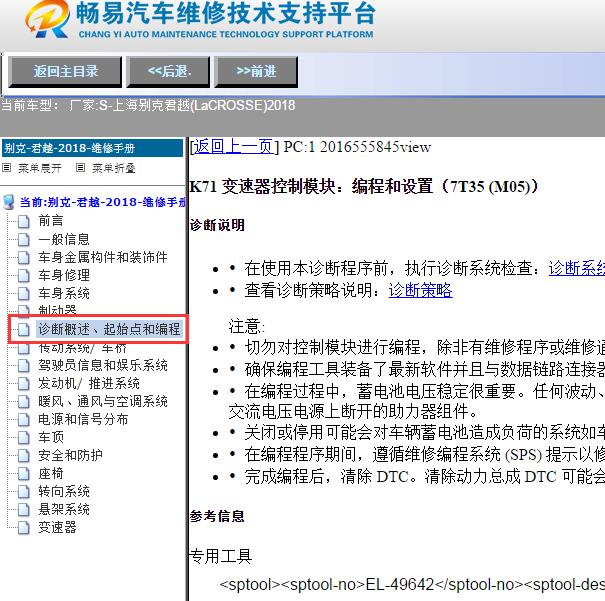Click the page icon next to 电源和信号分布

point(24,420)
